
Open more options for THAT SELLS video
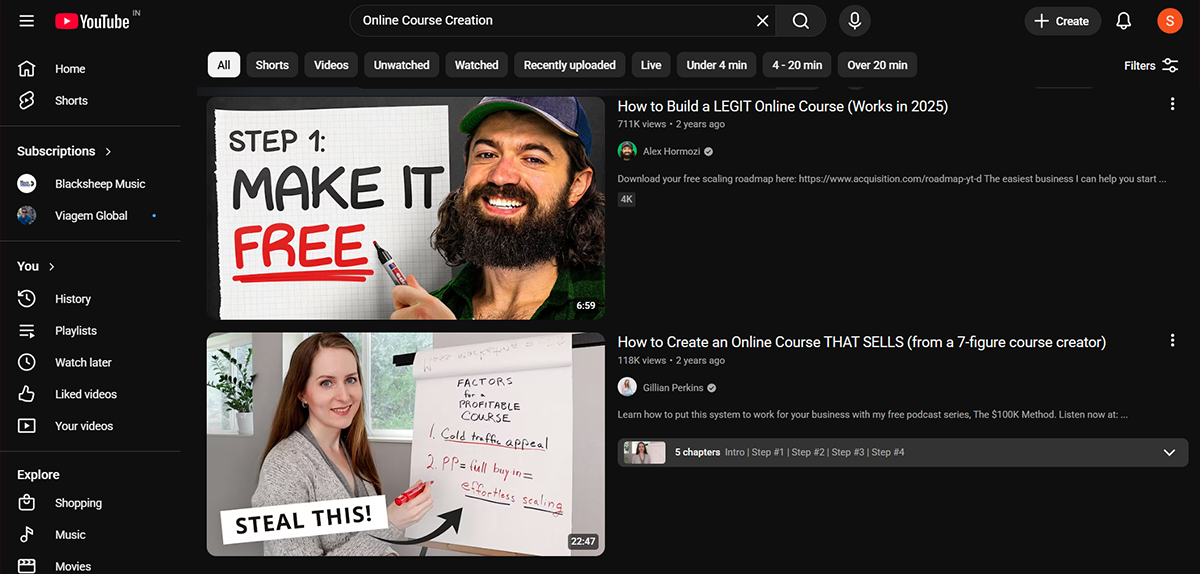tap(1172, 340)
